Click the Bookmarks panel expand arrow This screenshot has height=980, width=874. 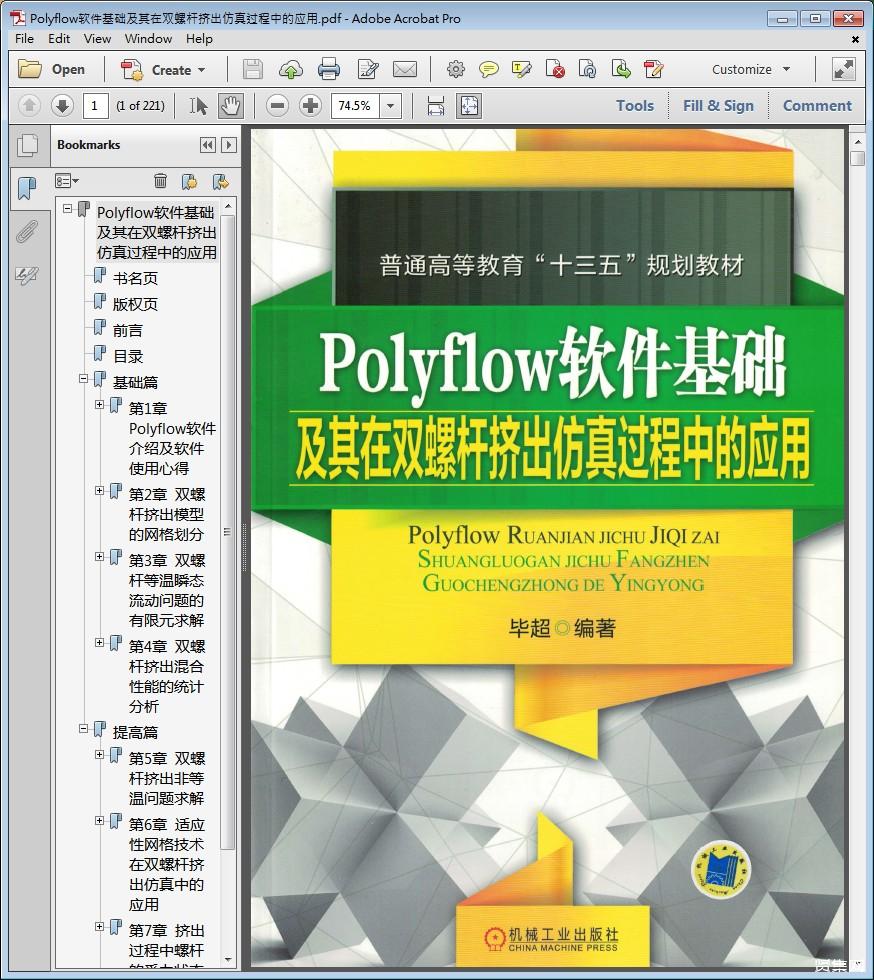[229, 145]
